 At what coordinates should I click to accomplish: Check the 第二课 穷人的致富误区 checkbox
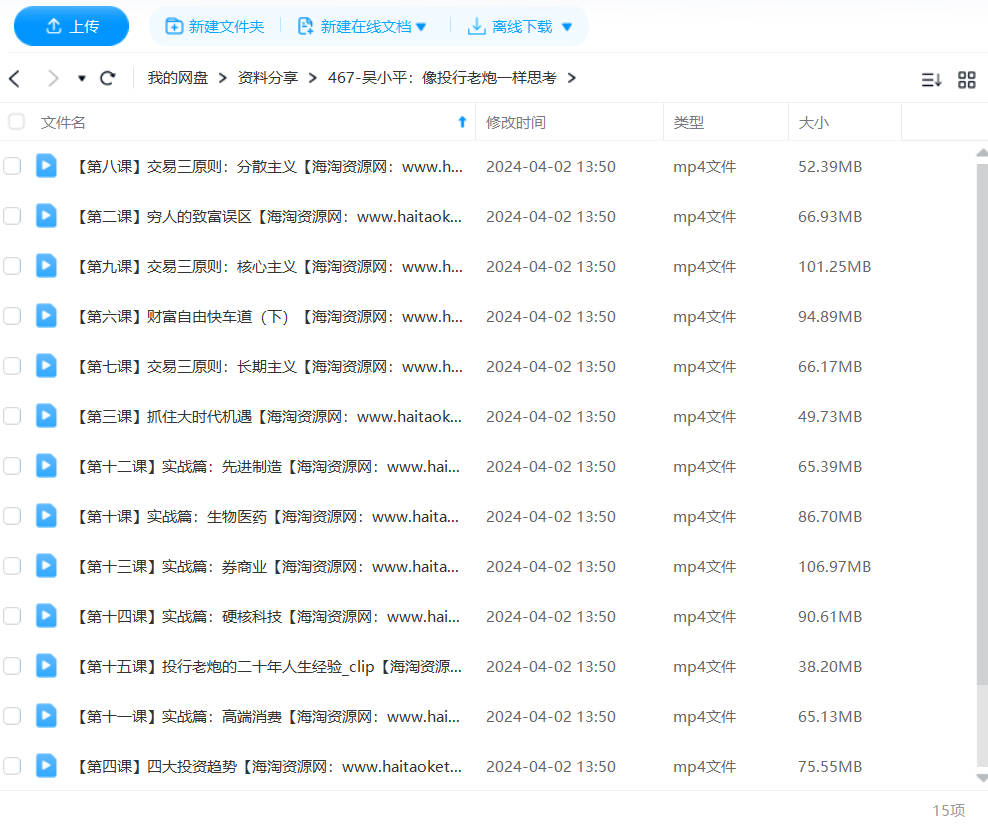(12, 216)
